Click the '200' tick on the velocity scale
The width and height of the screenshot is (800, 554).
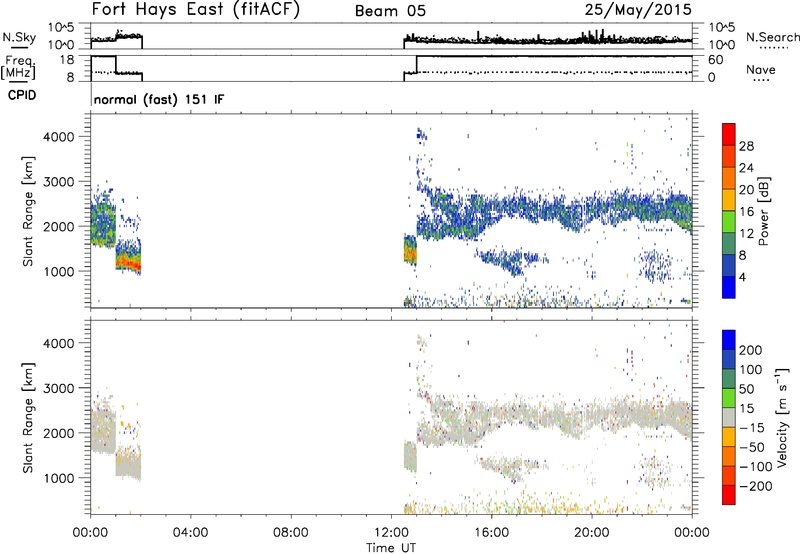point(751,350)
